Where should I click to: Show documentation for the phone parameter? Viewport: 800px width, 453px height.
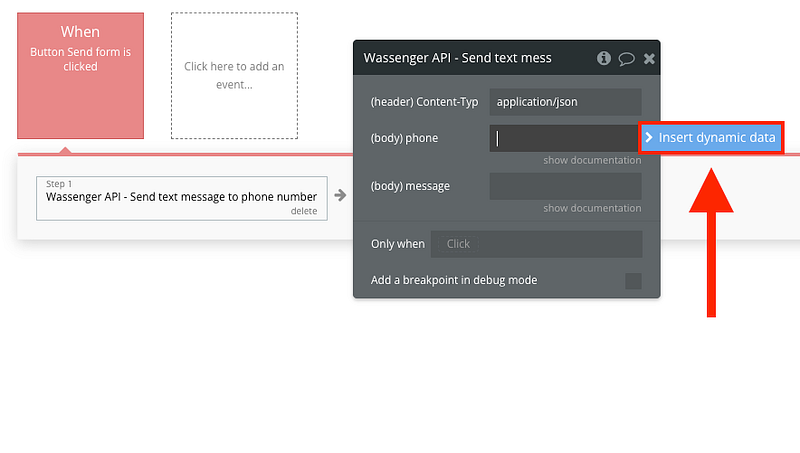(592, 160)
